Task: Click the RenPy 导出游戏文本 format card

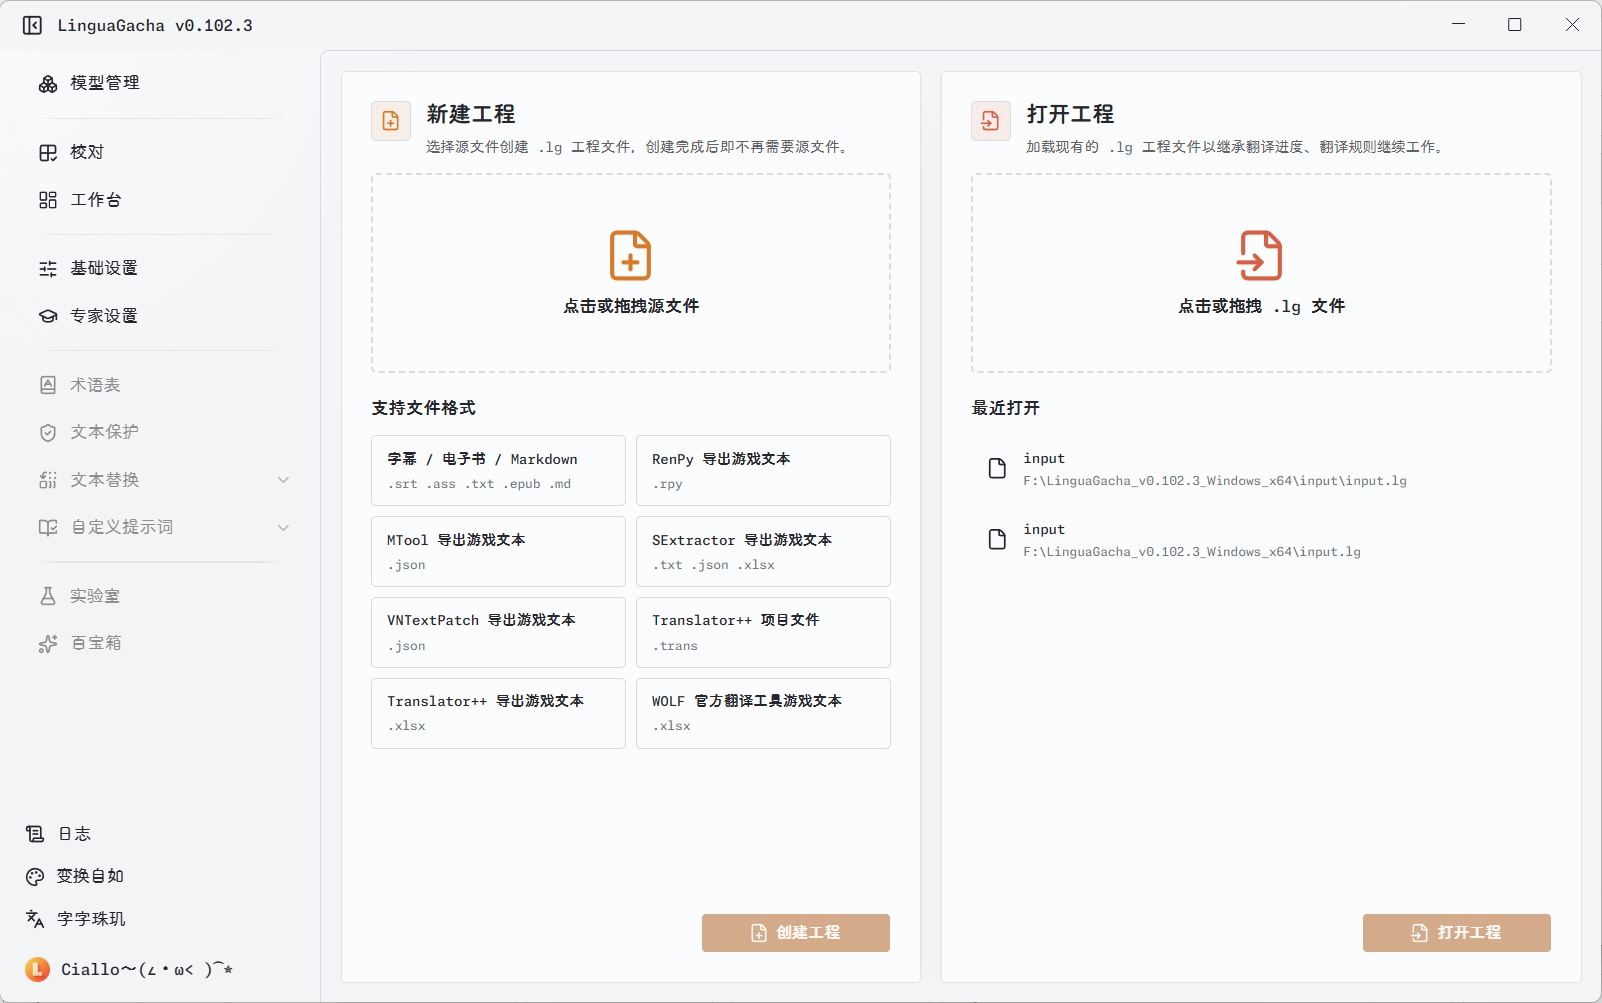Action: click(x=763, y=470)
